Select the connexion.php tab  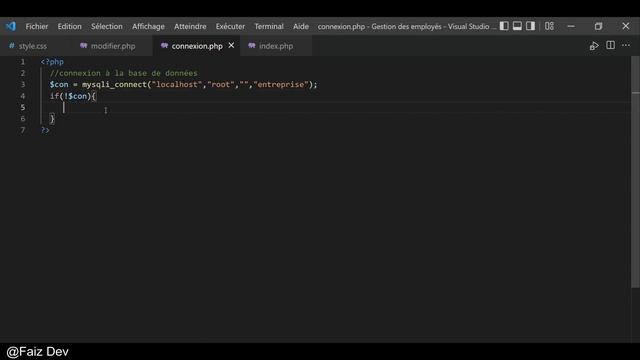pyautogui.click(x=197, y=46)
